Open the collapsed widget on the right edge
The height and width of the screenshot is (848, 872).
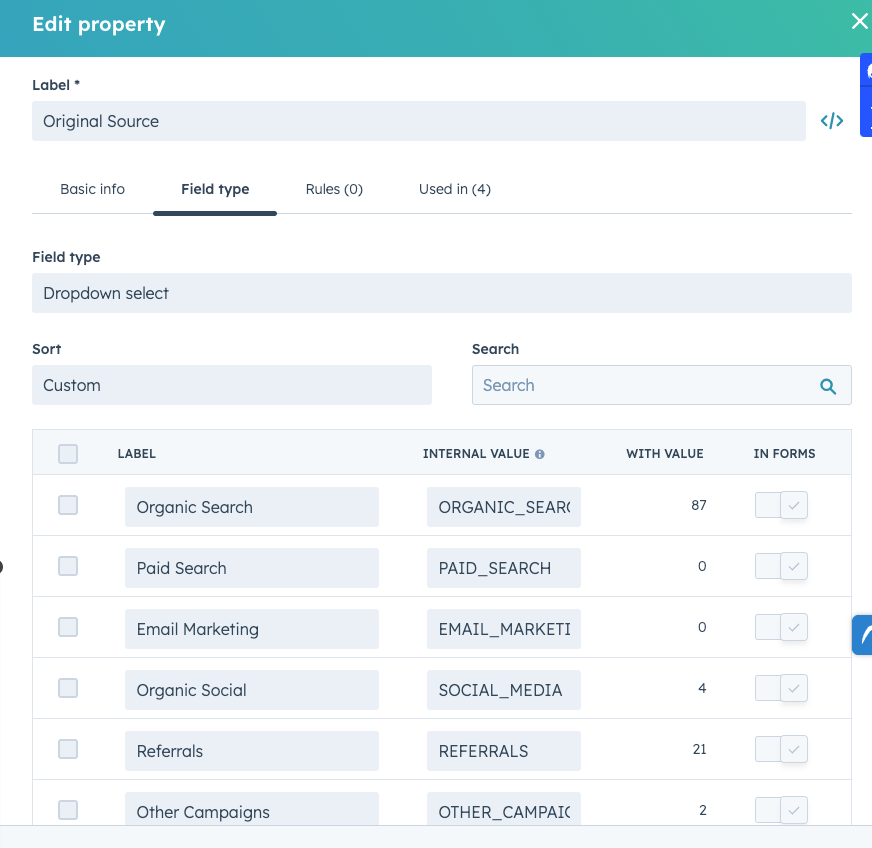click(864, 635)
